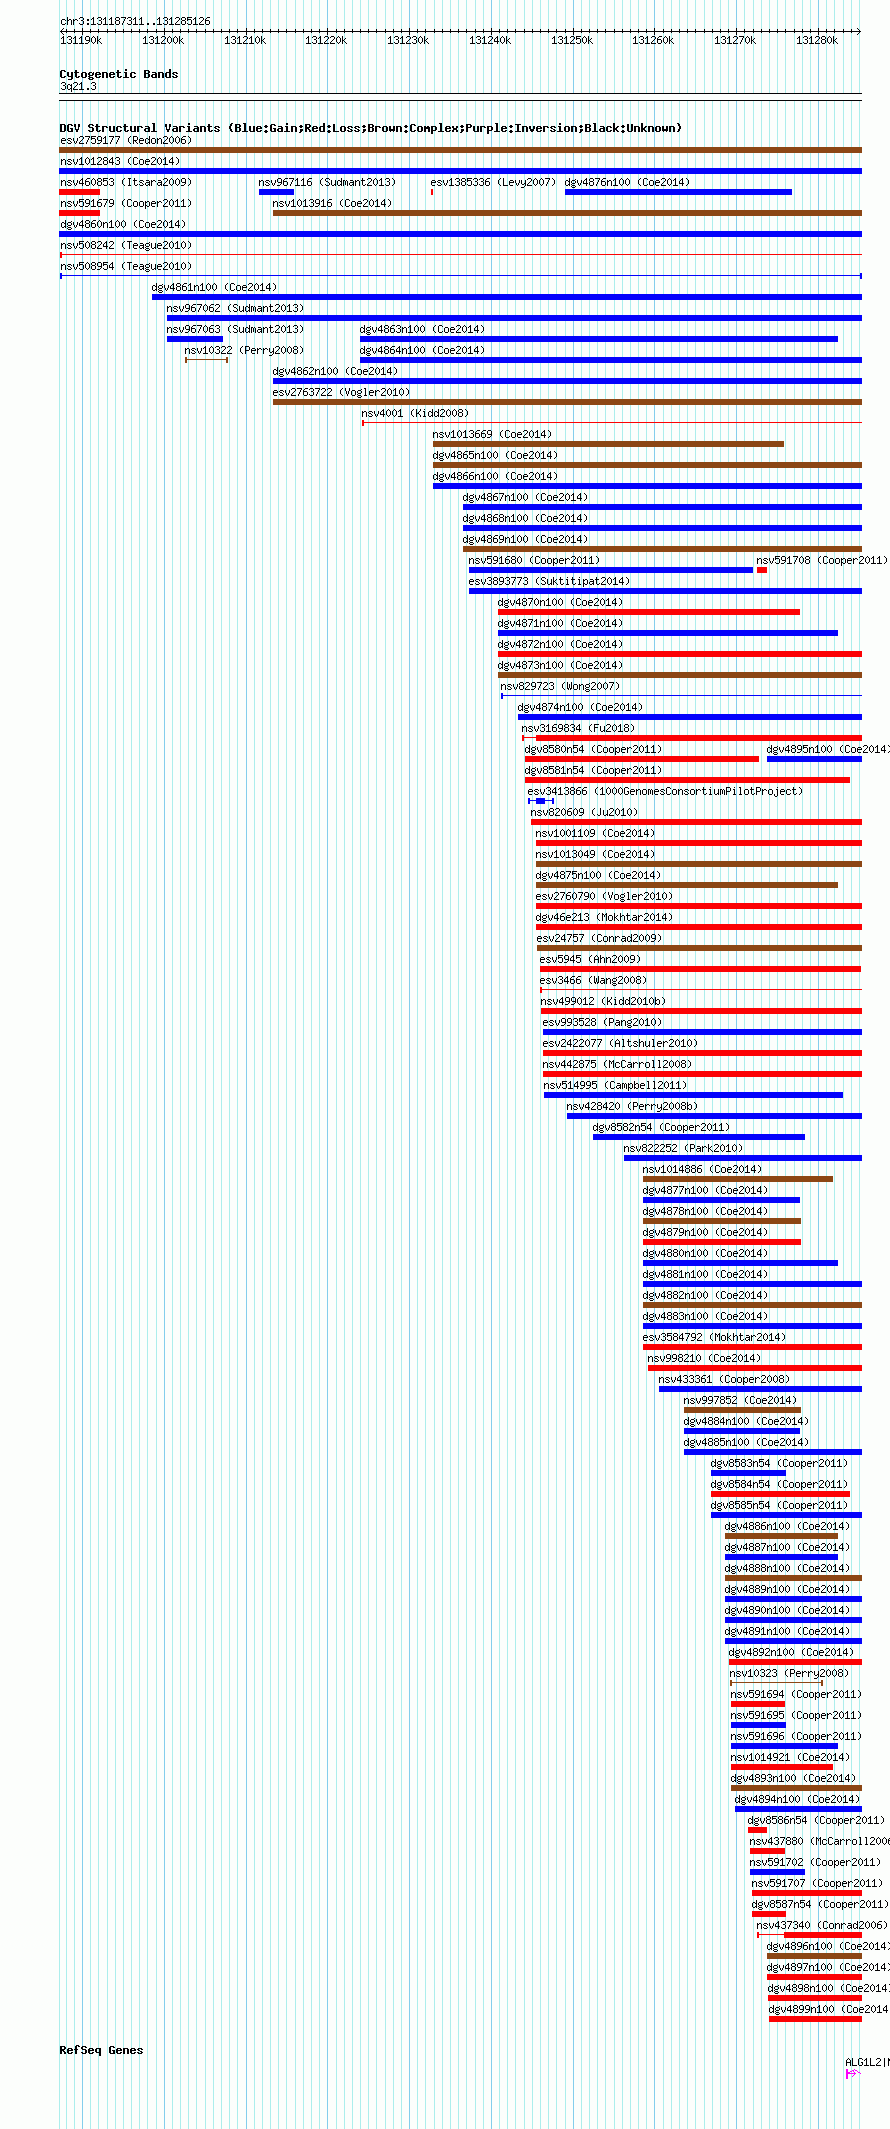Click the esv2759177 (Redon2006) variant label
The image size is (890, 2129).
coord(126,140)
